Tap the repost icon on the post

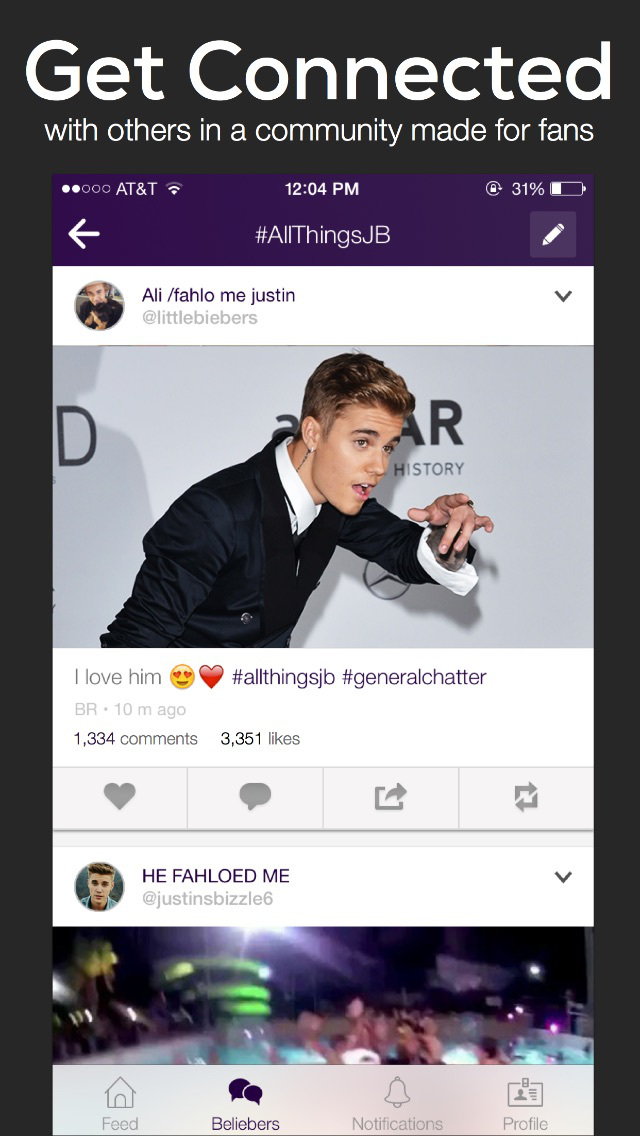pyautogui.click(x=526, y=797)
